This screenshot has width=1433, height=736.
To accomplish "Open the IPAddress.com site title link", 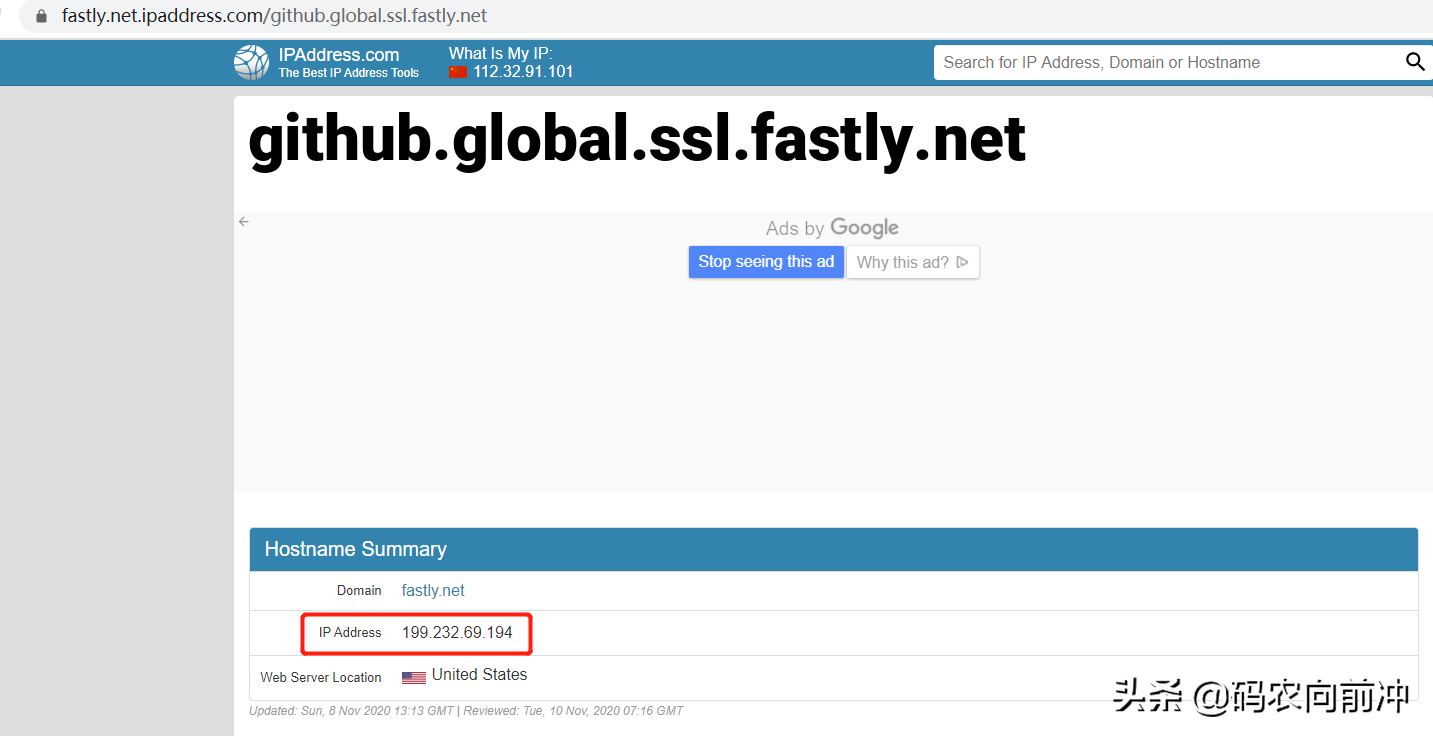I will [x=339, y=55].
